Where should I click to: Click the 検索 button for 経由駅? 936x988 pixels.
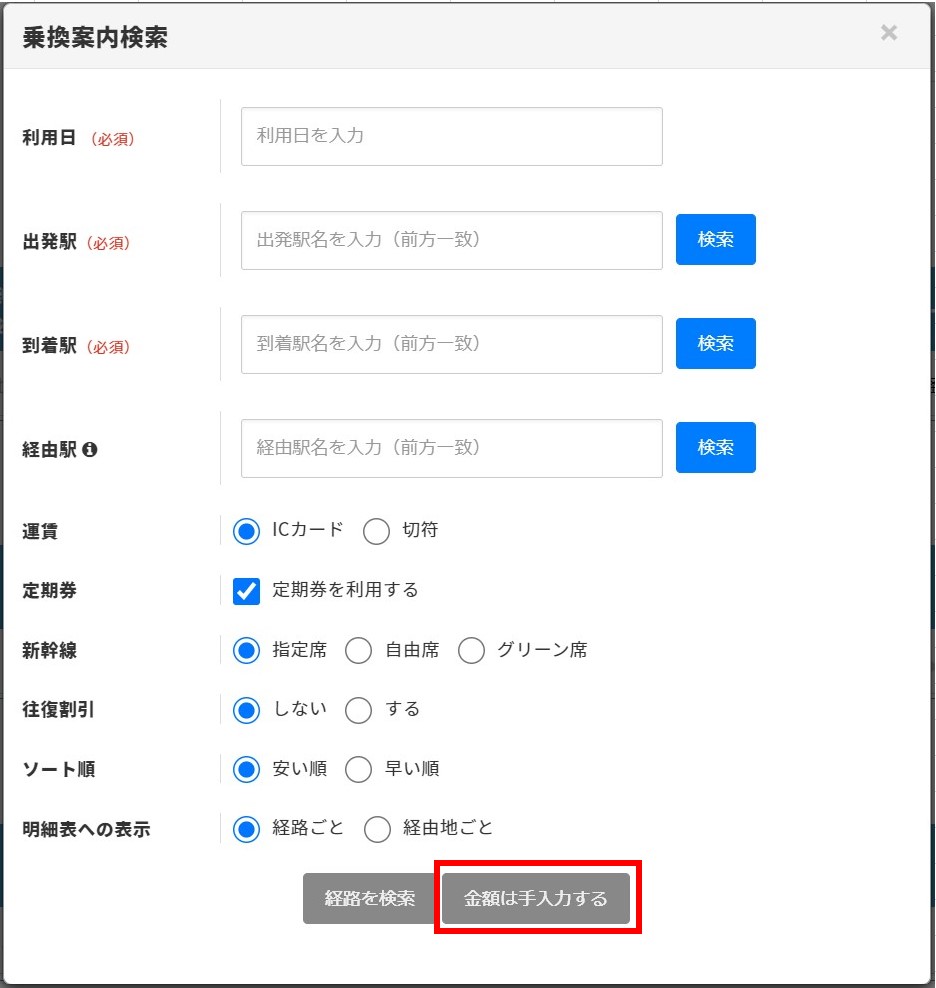pos(715,448)
